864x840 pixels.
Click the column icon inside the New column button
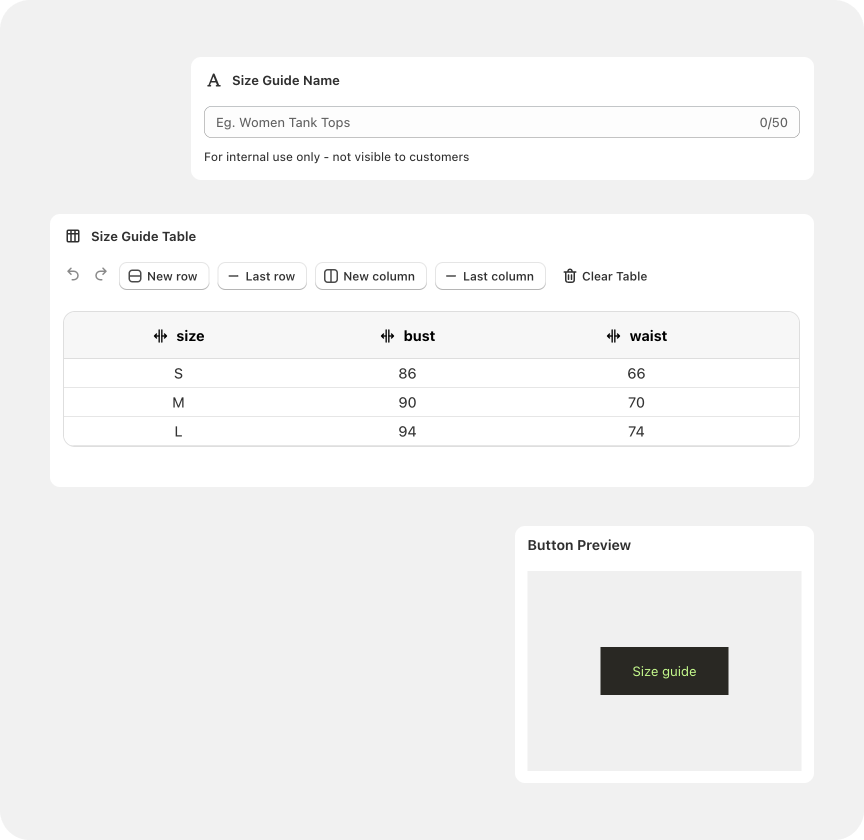(x=330, y=276)
